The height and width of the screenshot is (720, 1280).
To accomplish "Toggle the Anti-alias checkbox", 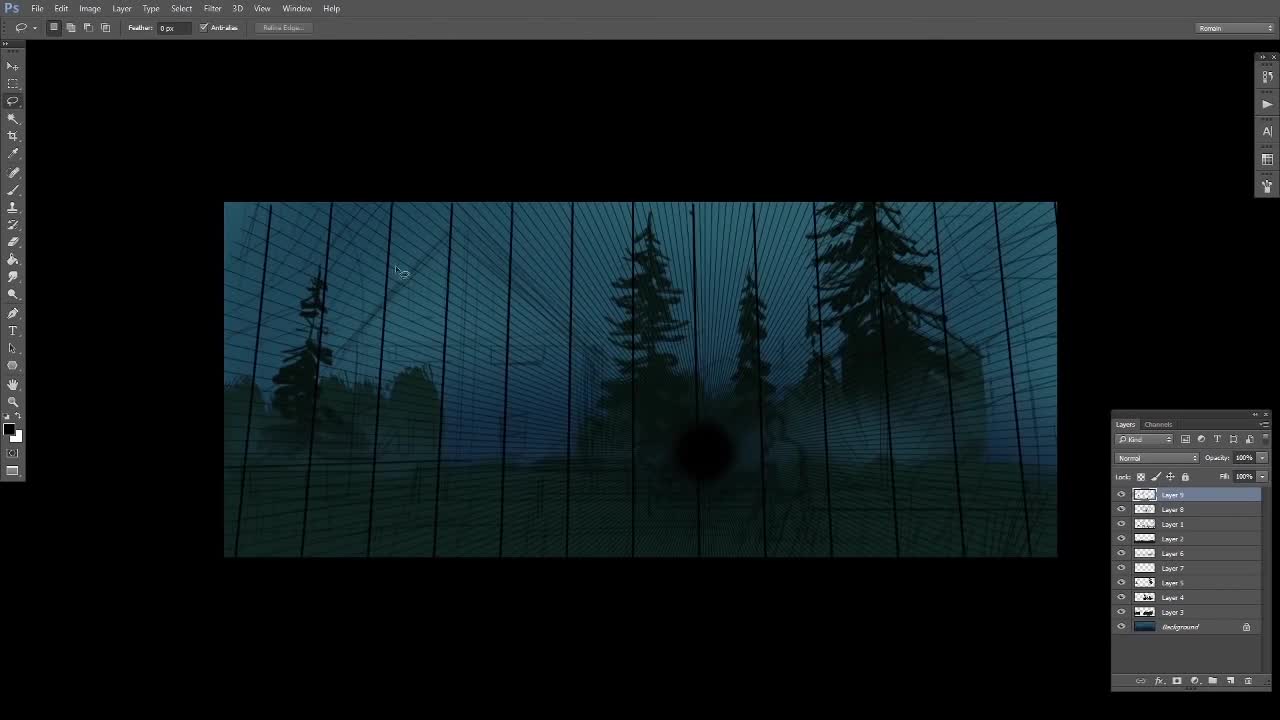I will tap(203, 28).
